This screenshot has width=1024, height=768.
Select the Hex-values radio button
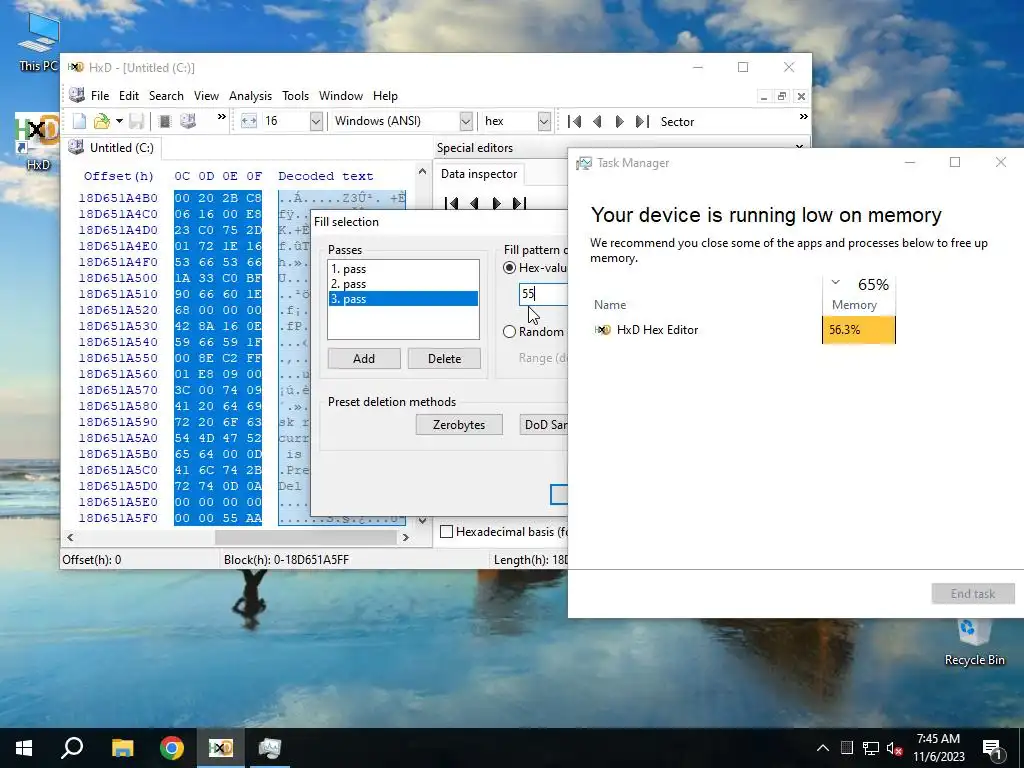tap(509, 268)
